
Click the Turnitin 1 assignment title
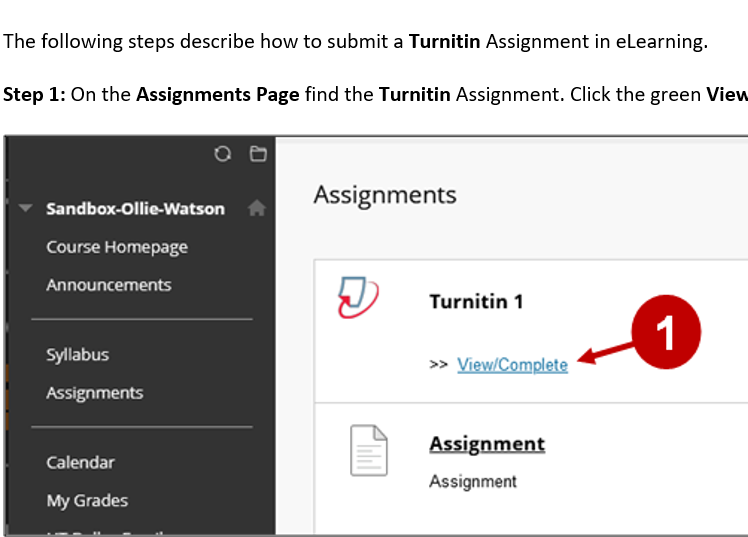(x=476, y=301)
